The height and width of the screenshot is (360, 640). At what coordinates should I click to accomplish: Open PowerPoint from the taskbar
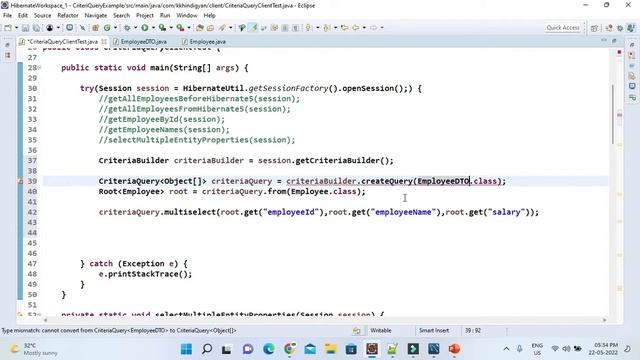coord(454,349)
